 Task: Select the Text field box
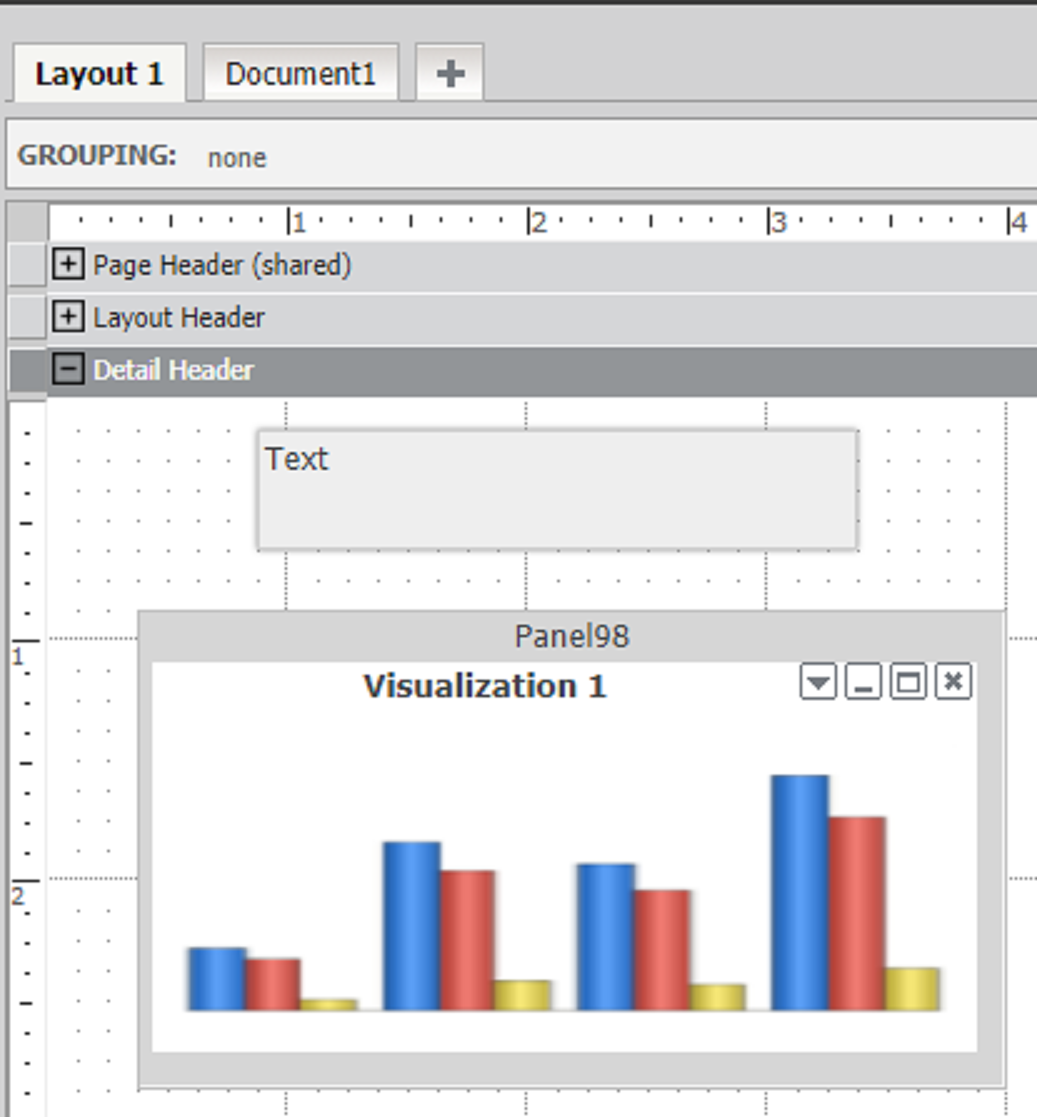tap(557, 490)
